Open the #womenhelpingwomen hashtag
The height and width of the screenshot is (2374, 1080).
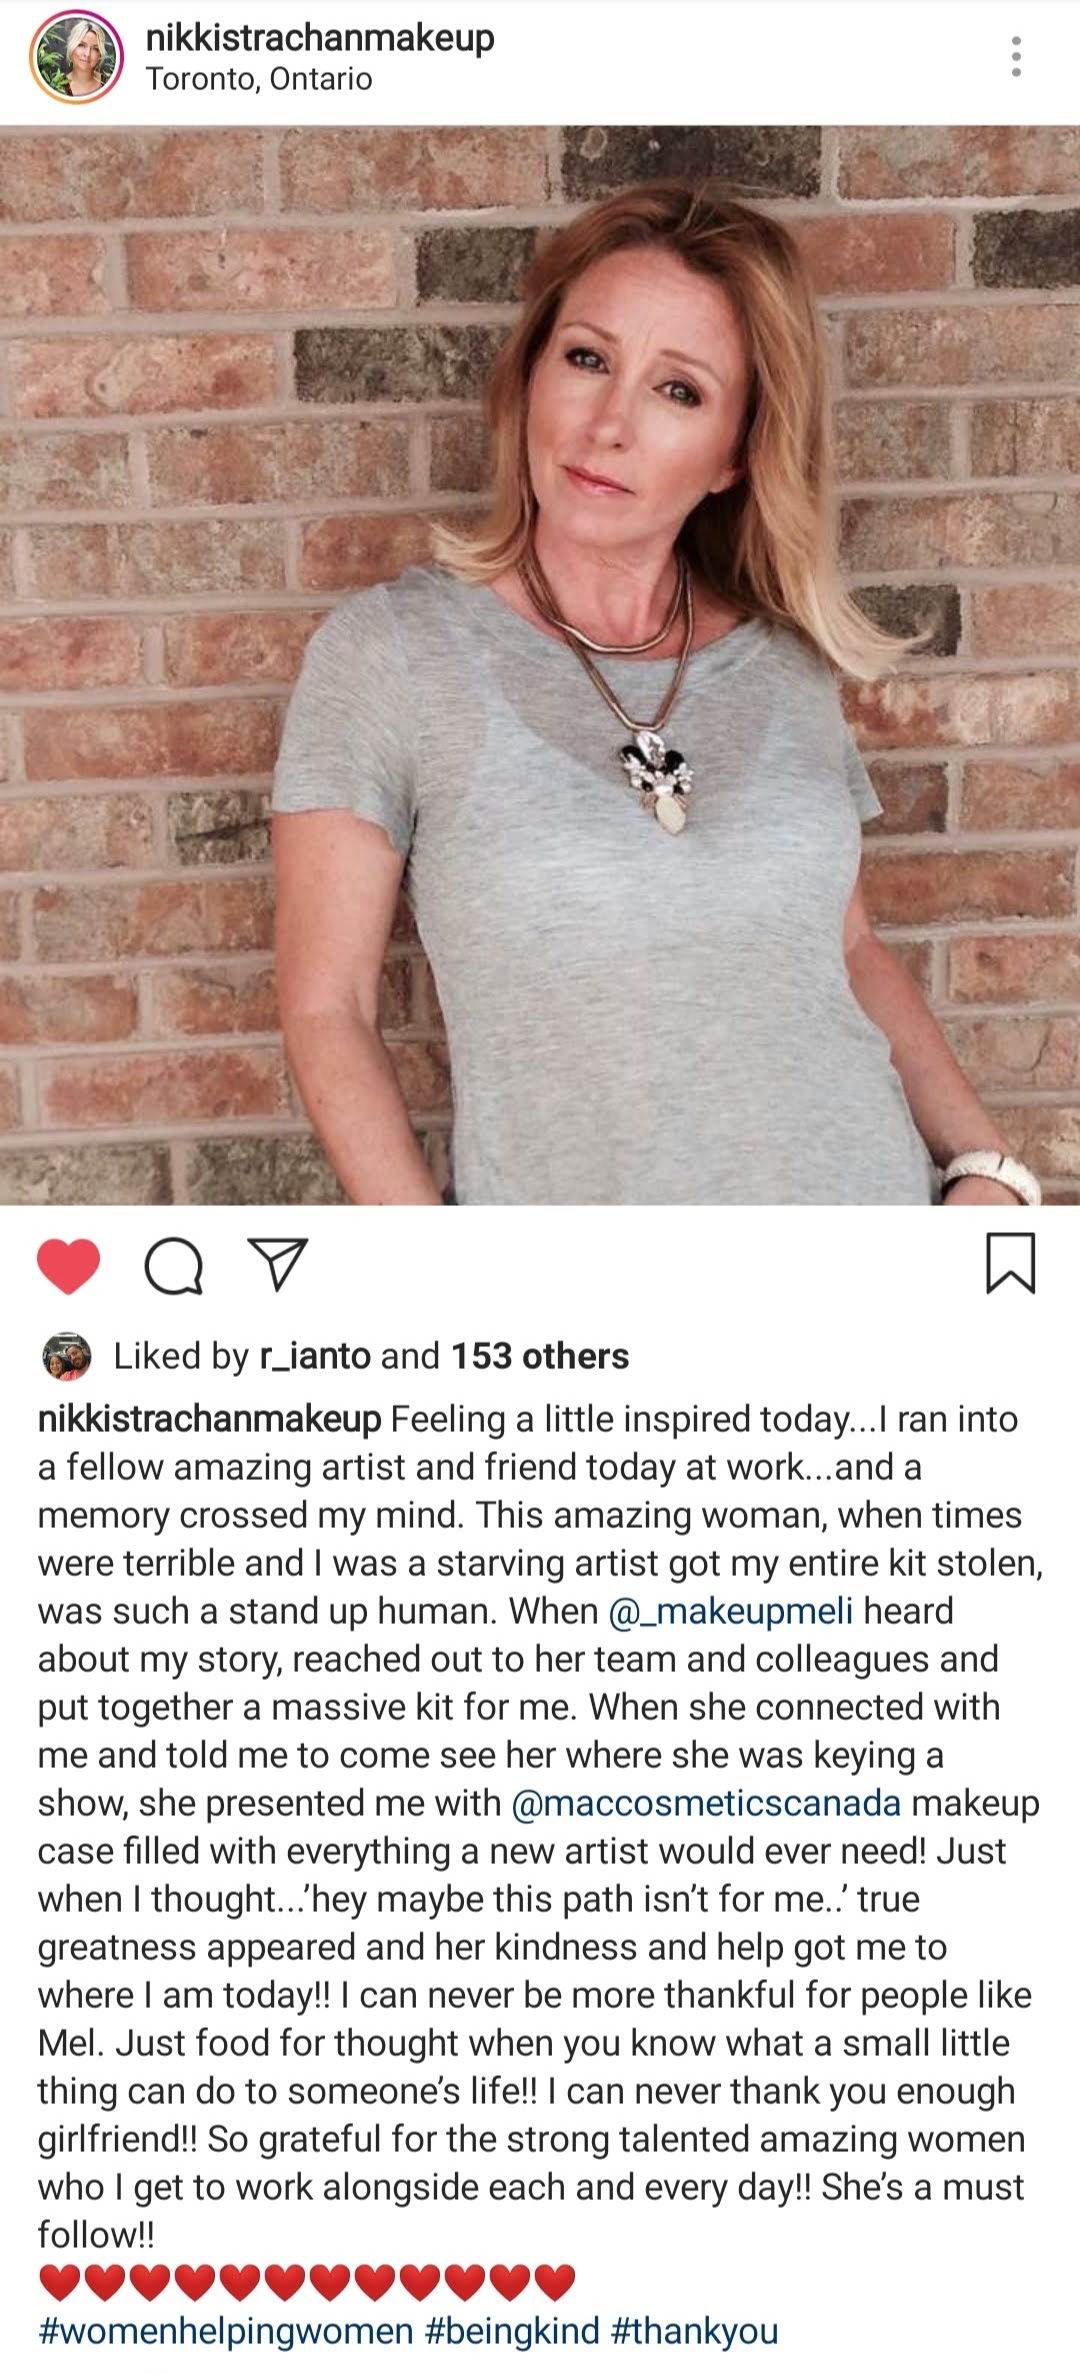pos(226,2331)
